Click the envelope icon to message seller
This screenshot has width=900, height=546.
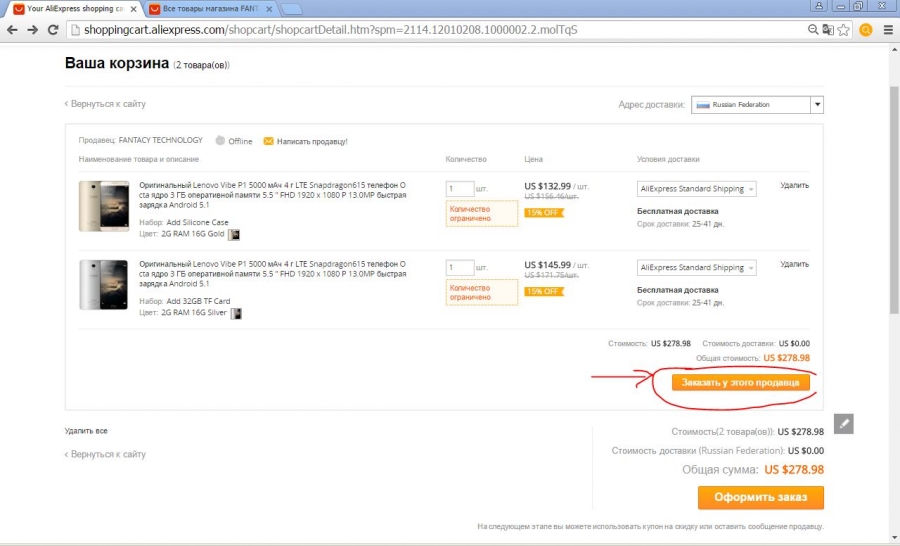pos(268,141)
